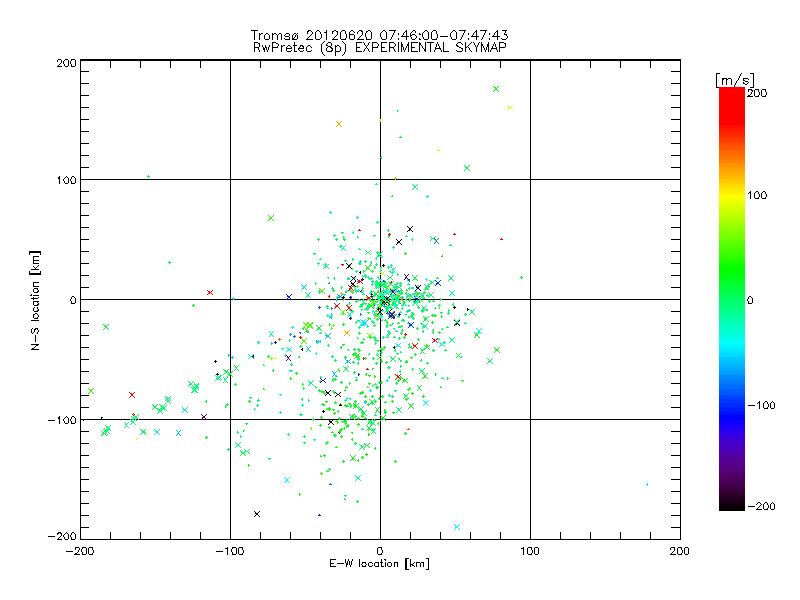Viewport: 800px width, 600px height.
Task: Click the colorbar label '200' at top
Action: (x=757, y=93)
